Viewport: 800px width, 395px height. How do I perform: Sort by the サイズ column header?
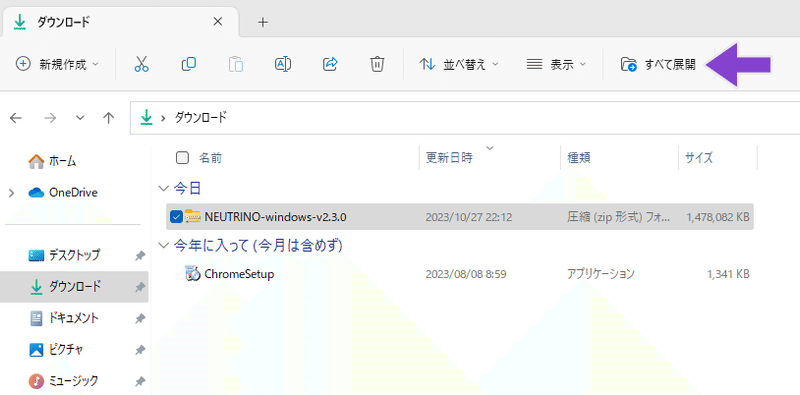(698, 158)
